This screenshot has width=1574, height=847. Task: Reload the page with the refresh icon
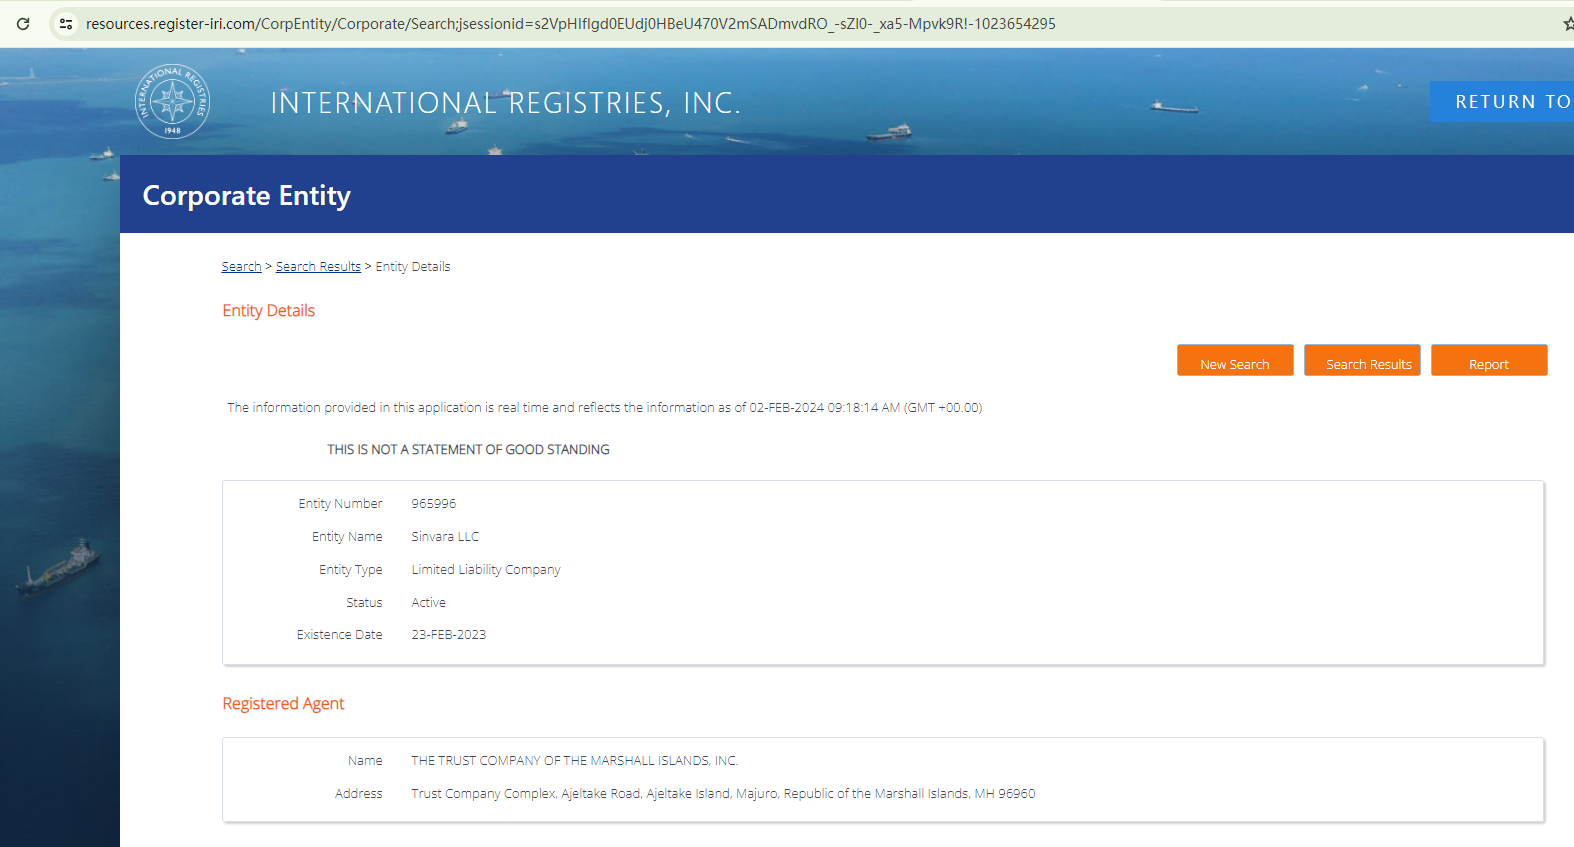pos(23,24)
